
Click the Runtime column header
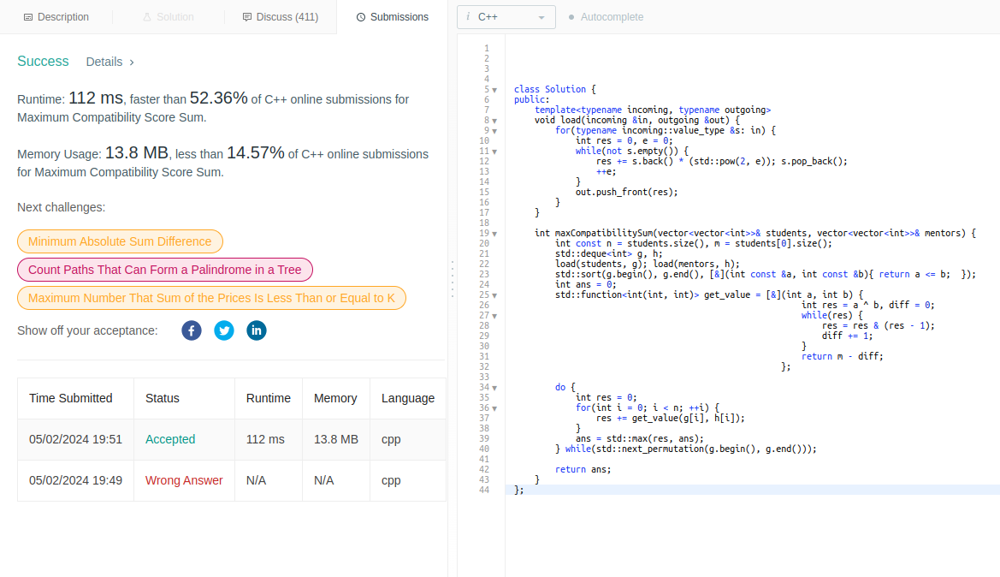pyautogui.click(x=268, y=398)
